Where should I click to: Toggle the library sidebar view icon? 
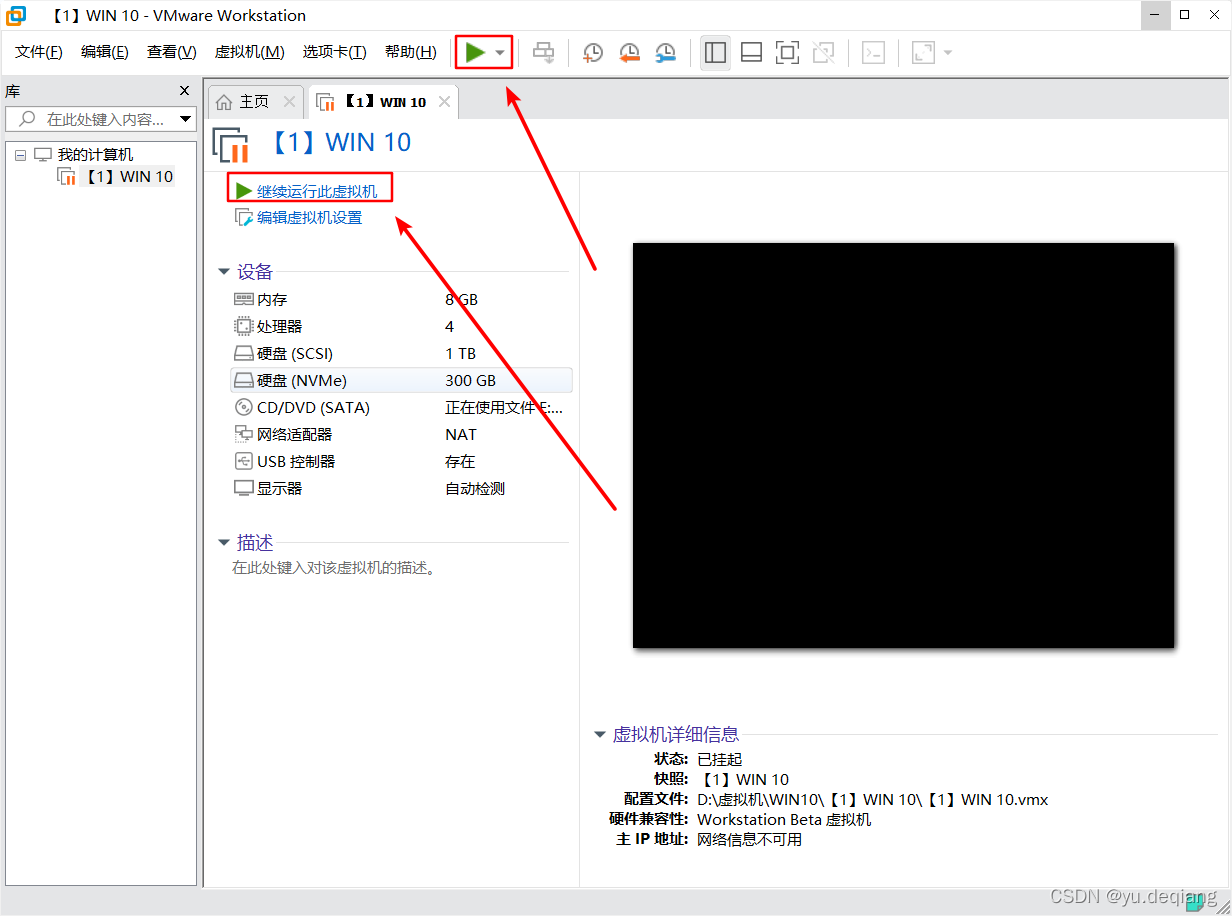[x=715, y=53]
